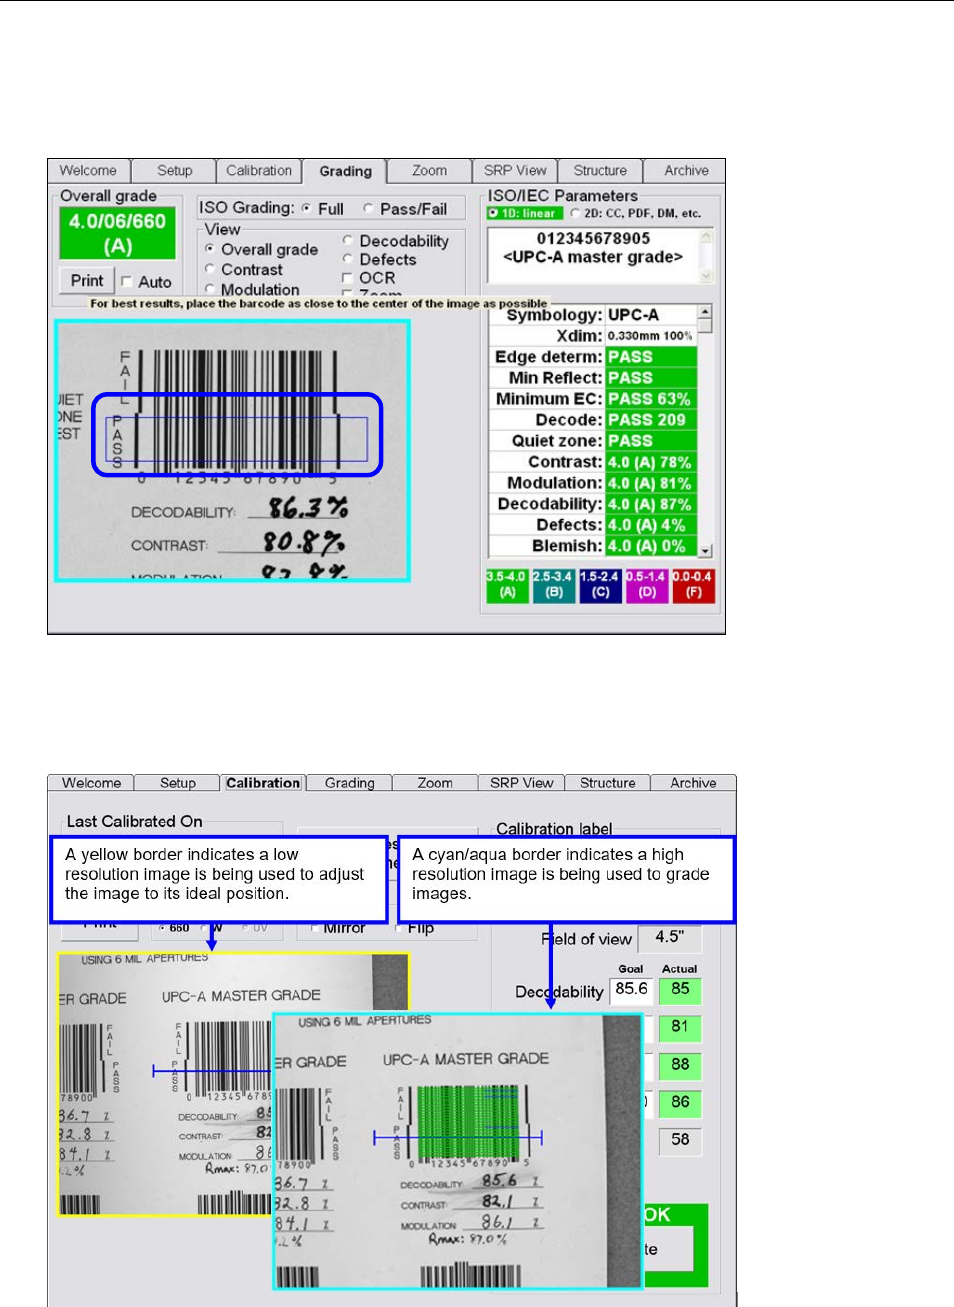Click the Contrast '4.0 (A) 78%' result
This screenshot has width=954, height=1307.
click(x=651, y=462)
